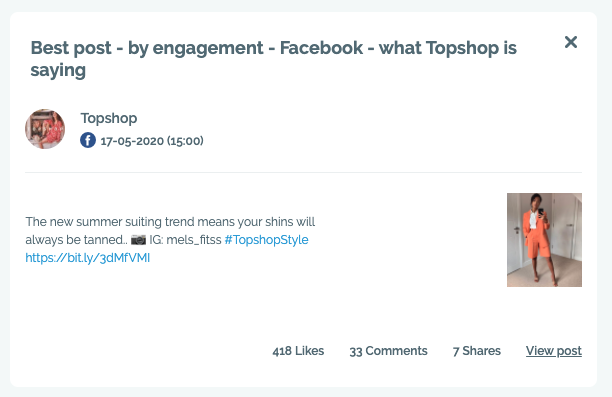This screenshot has width=612, height=397.
Task: Click the camera emoji in the caption
Action: click(138, 240)
